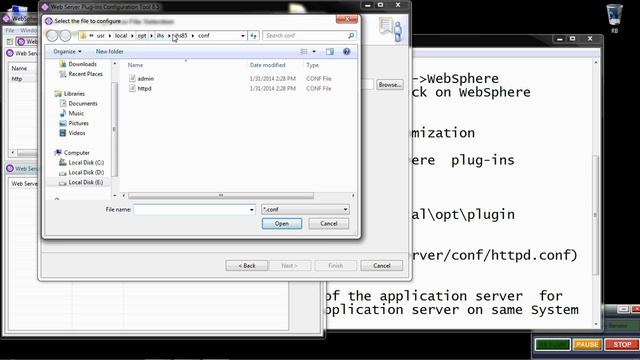Image resolution: width=640 pixels, height=360 pixels.
Task: Select Computer in the navigation pane
Action: [77, 153]
